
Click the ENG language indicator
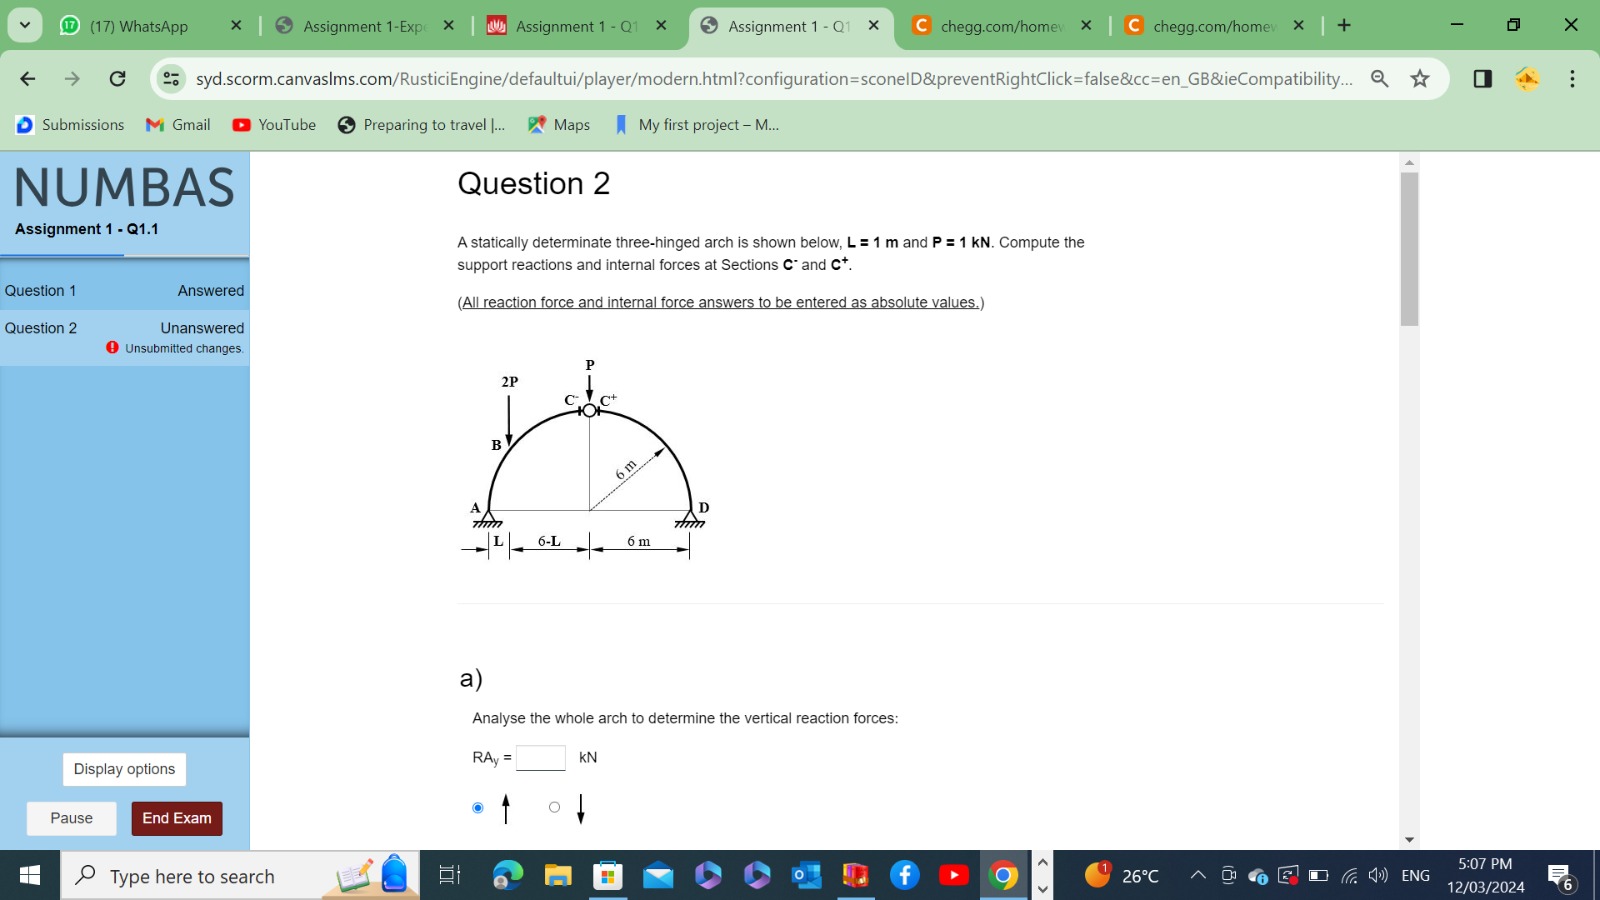[1415, 876]
